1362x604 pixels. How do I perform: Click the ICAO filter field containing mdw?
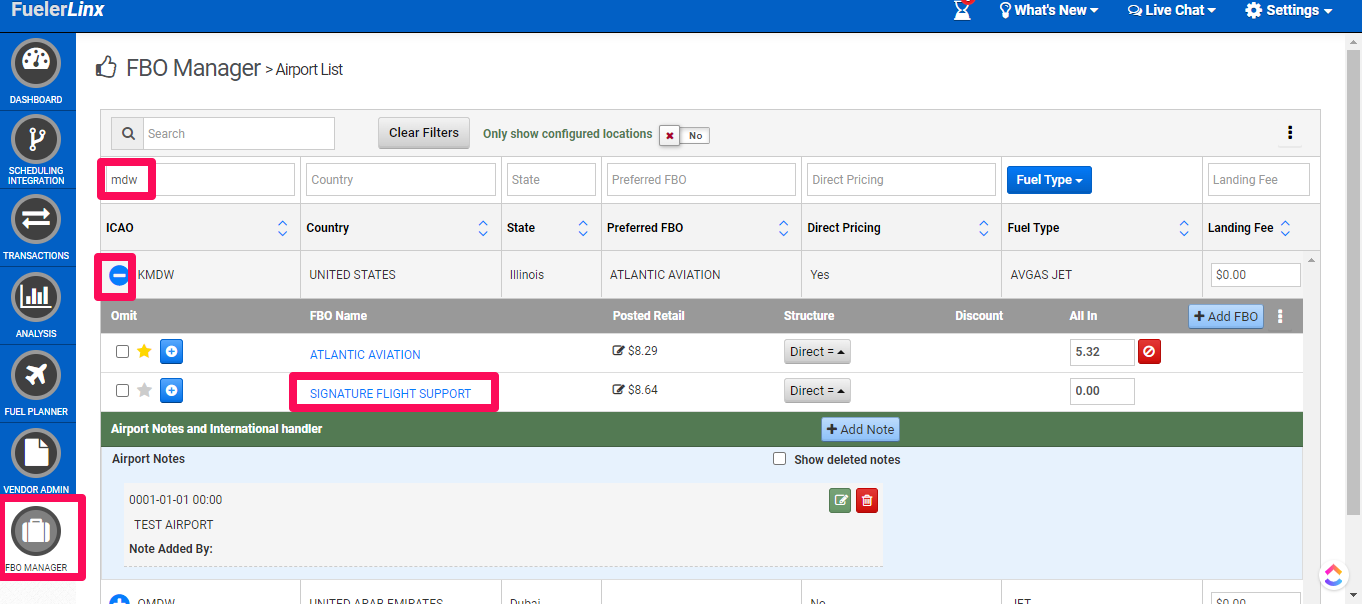pos(200,180)
